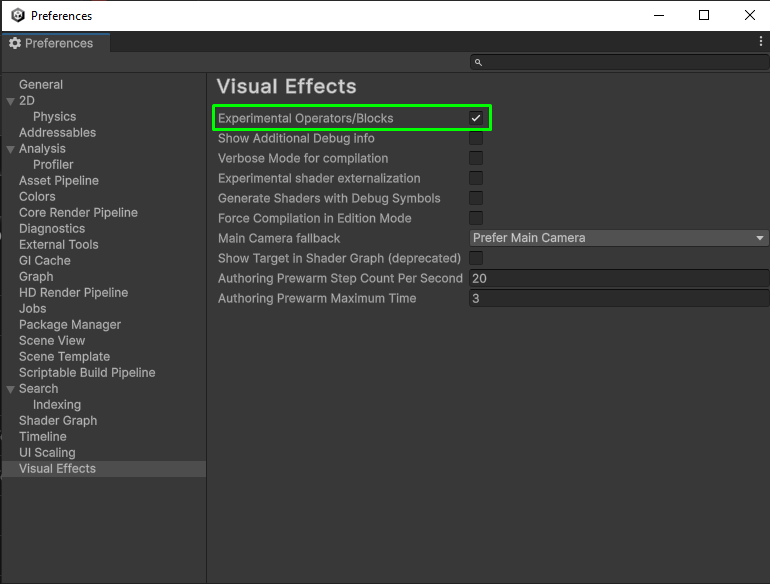Click the search magnifier icon
This screenshot has width=770, height=584.
479,62
